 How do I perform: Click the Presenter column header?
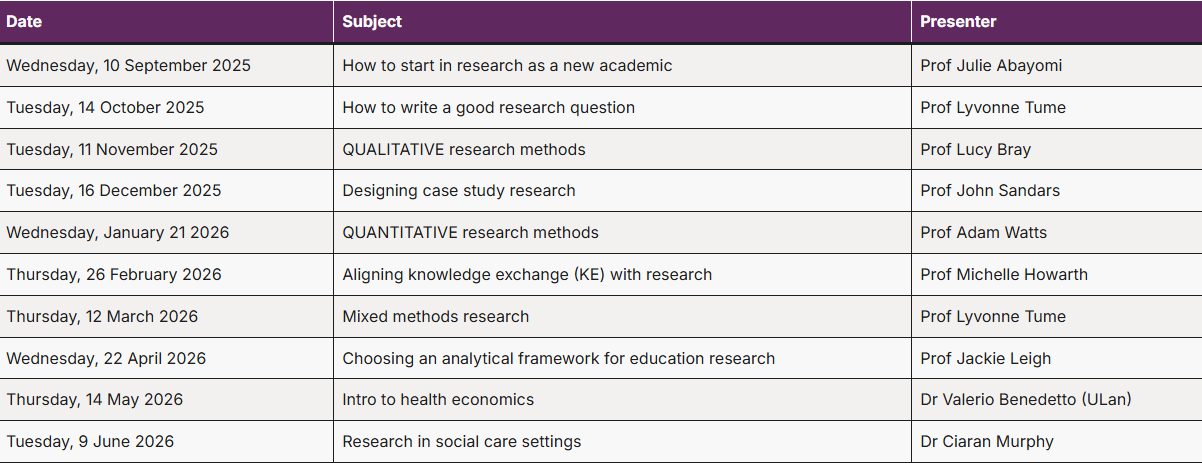(958, 22)
